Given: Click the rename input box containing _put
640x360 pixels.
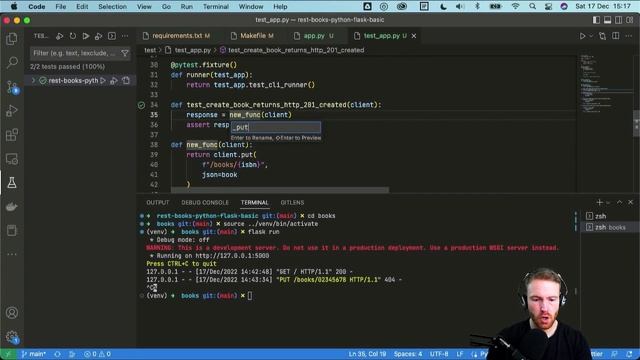Looking at the screenshot, I should pyautogui.click(x=276, y=127).
